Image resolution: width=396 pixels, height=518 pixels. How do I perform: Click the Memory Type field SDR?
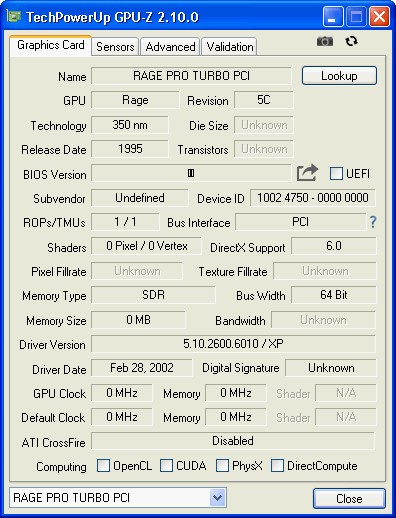click(153, 295)
